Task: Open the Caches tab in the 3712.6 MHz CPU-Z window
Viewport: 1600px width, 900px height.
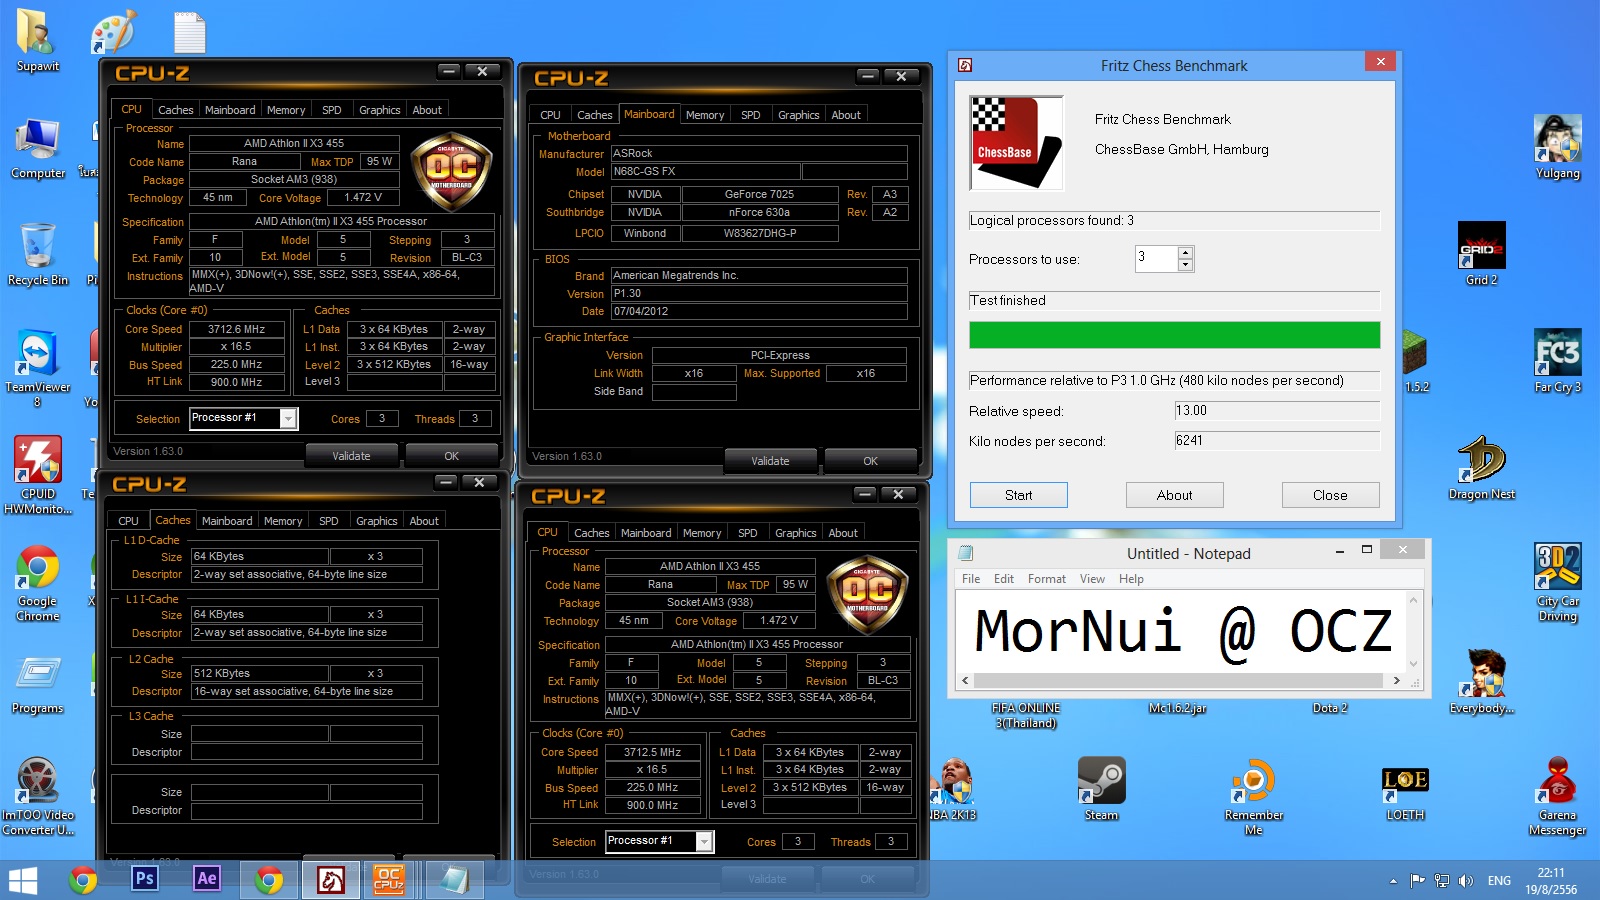Action: point(176,110)
